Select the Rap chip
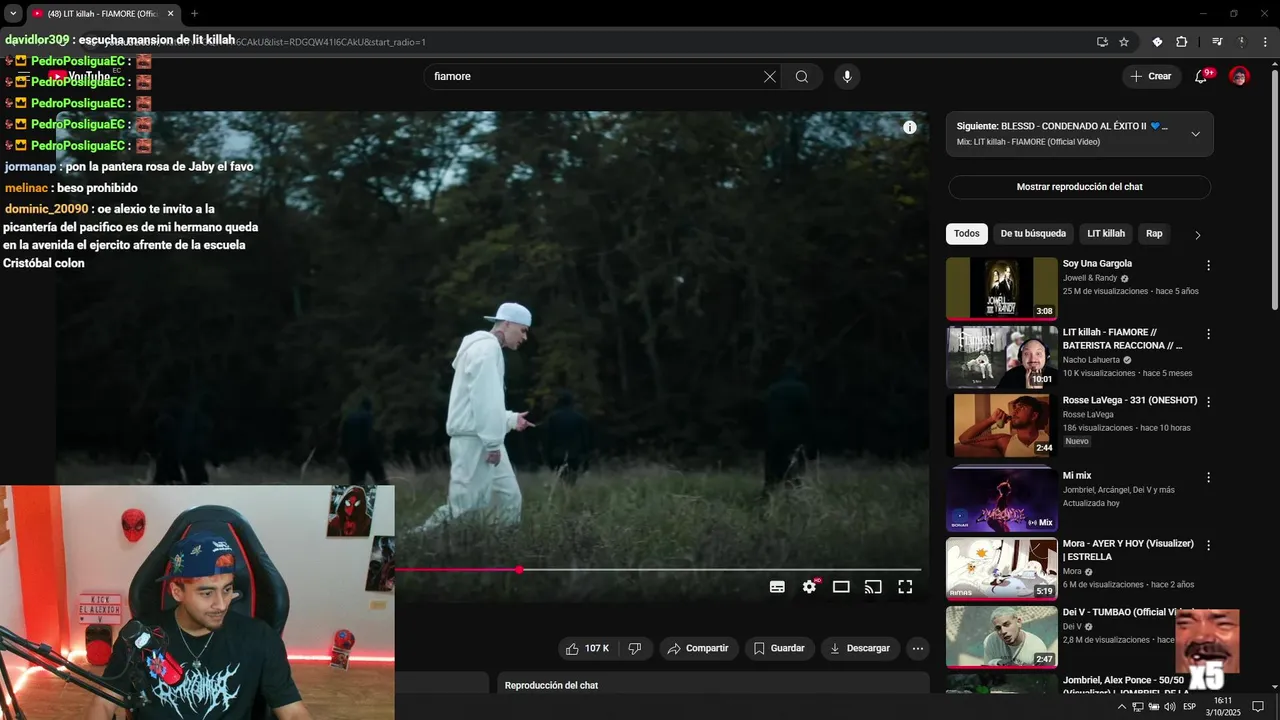This screenshot has height=720, width=1280. tap(1154, 234)
